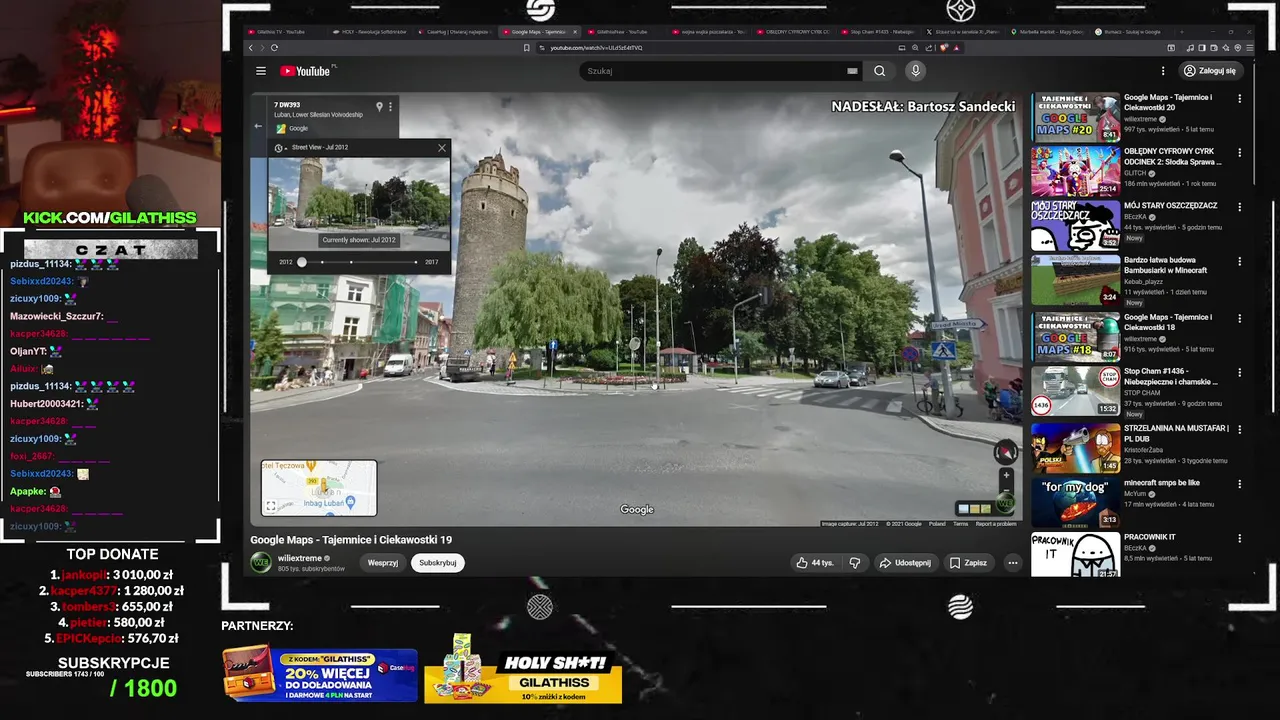This screenshot has width=1280, height=720.
Task: Open YouTube settings three-dot menu
Action: click(x=1163, y=71)
